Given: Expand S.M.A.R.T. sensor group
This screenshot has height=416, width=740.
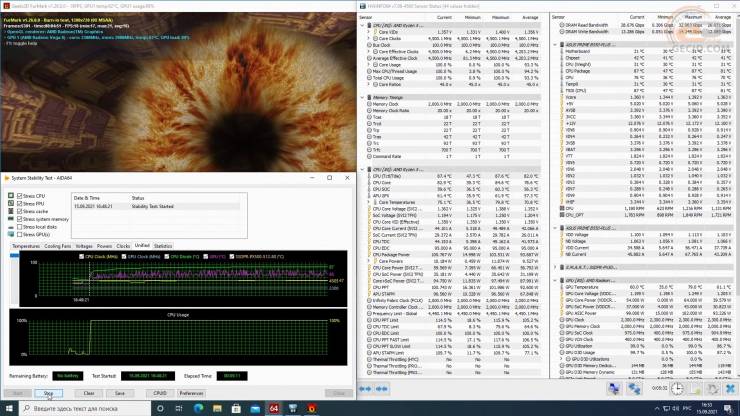Looking at the screenshot, I should [555, 267].
